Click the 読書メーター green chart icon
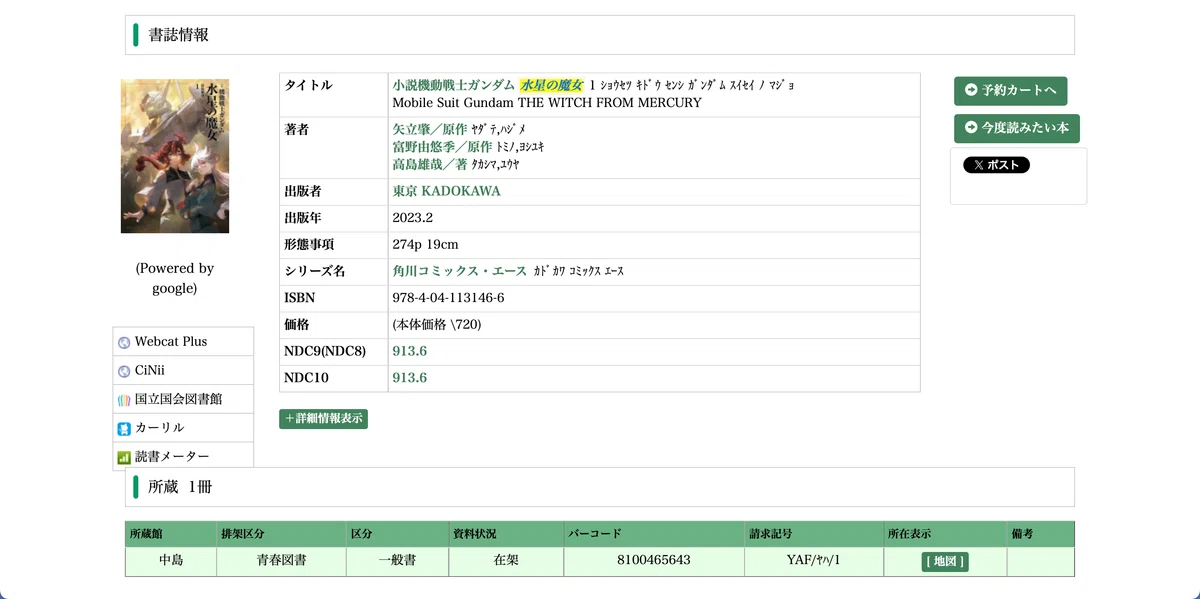Screen dimensions: 1200x599 (124, 457)
